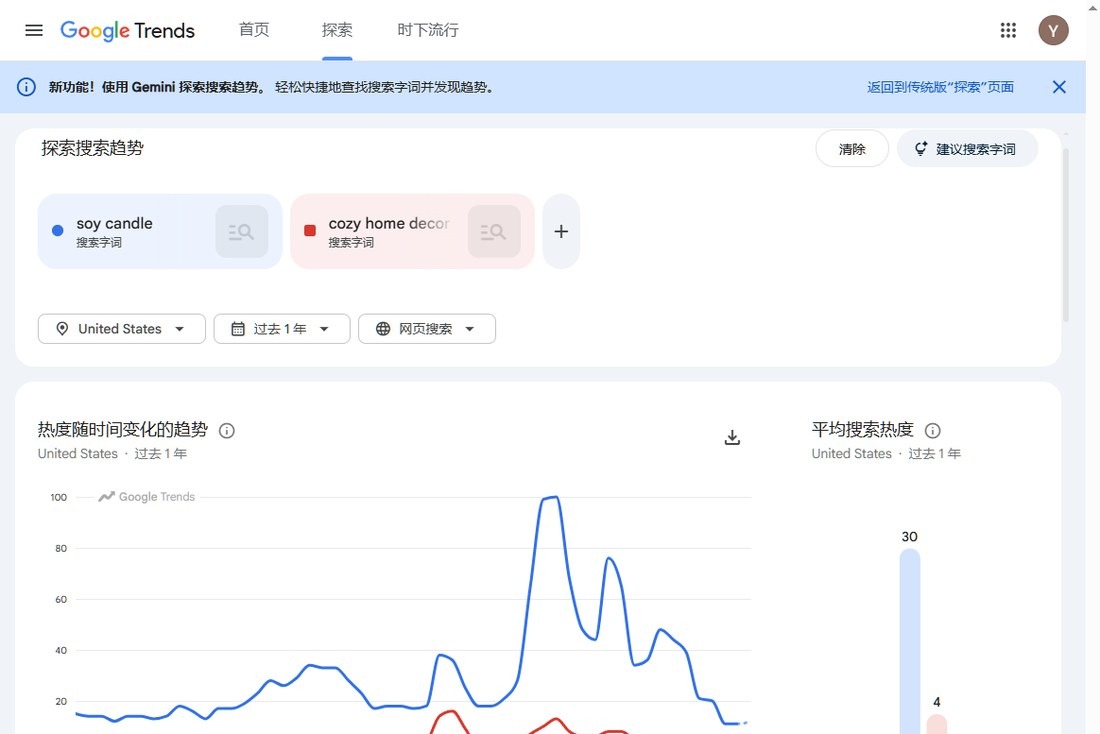
Task: Add a new comparison term
Action: click(x=561, y=232)
